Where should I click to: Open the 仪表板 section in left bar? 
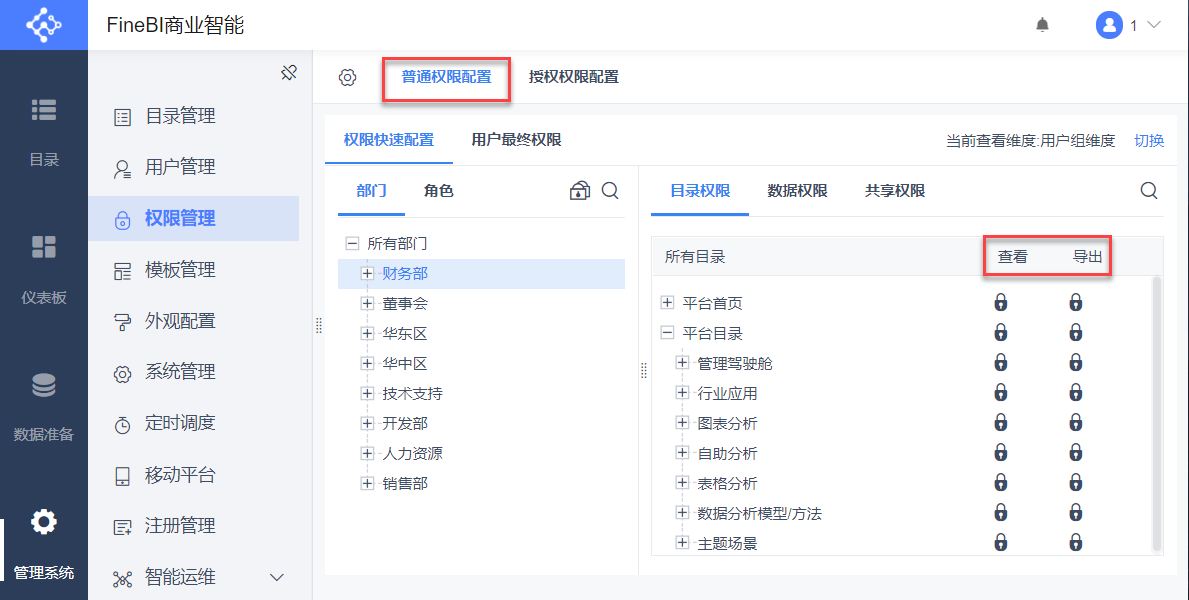tap(44, 267)
